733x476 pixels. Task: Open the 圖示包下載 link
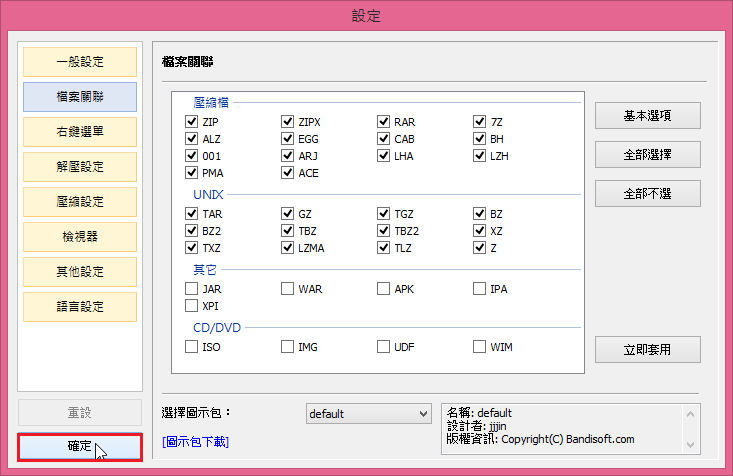tap(195, 442)
